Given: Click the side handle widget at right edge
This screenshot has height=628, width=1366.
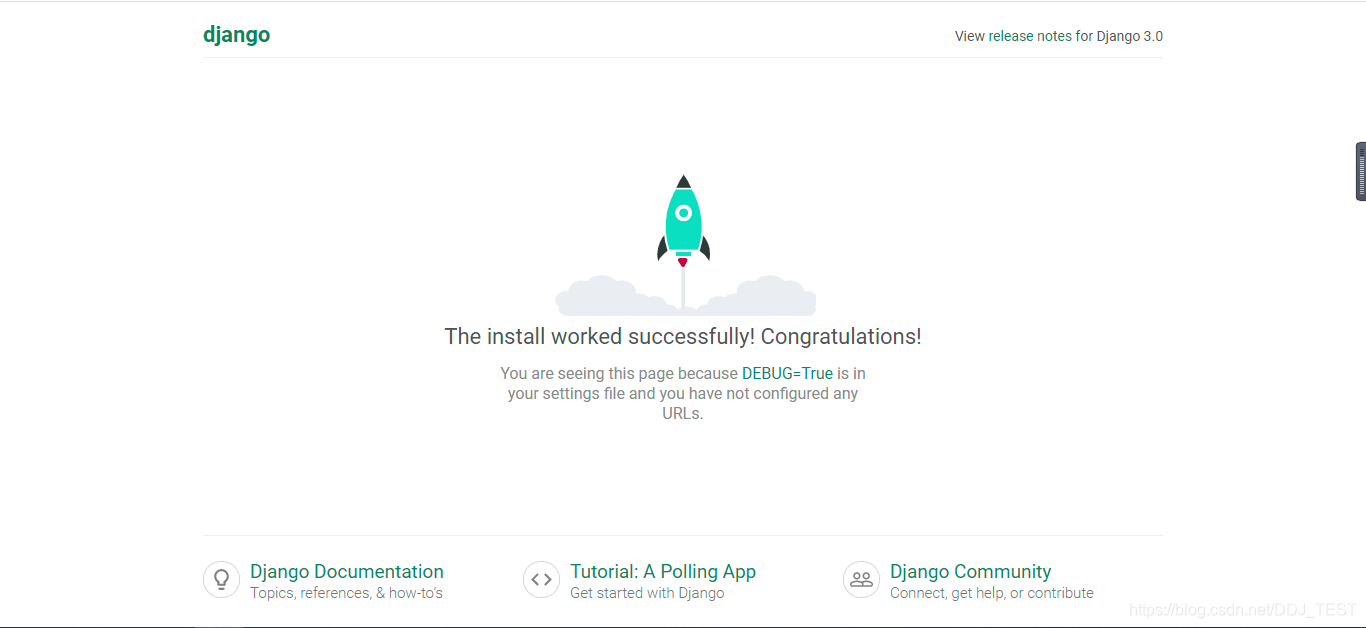Looking at the screenshot, I should pyautogui.click(x=1361, y=172).
